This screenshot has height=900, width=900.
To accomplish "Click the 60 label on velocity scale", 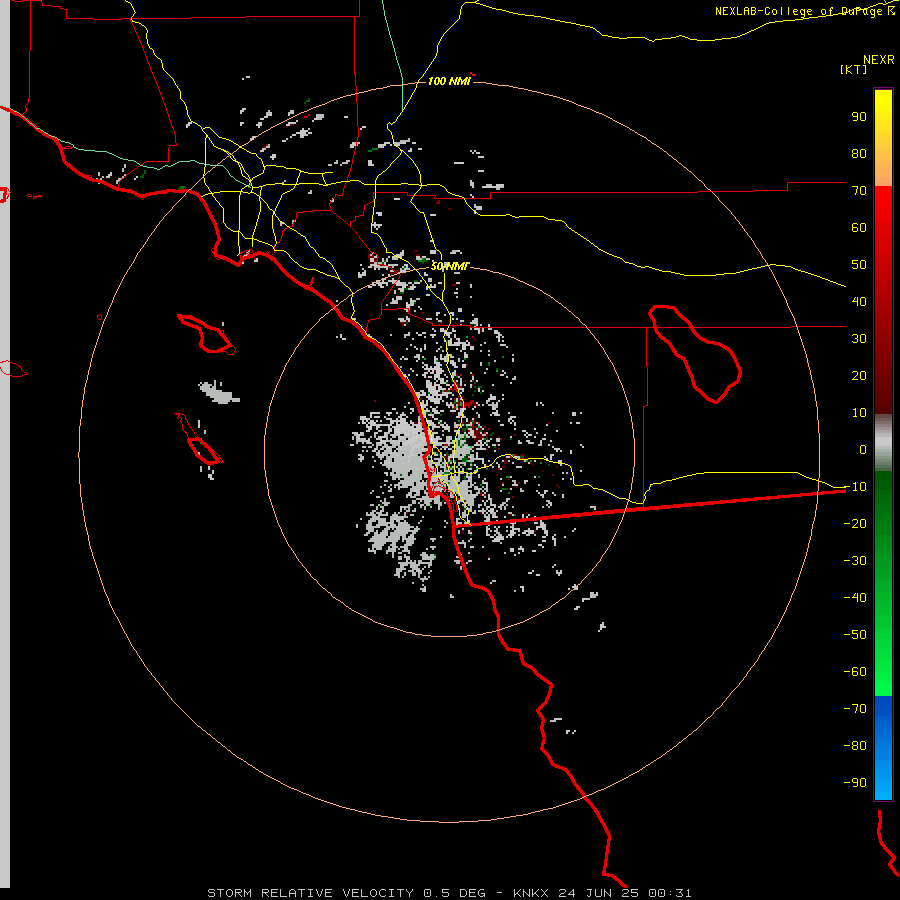I will 859,228.
